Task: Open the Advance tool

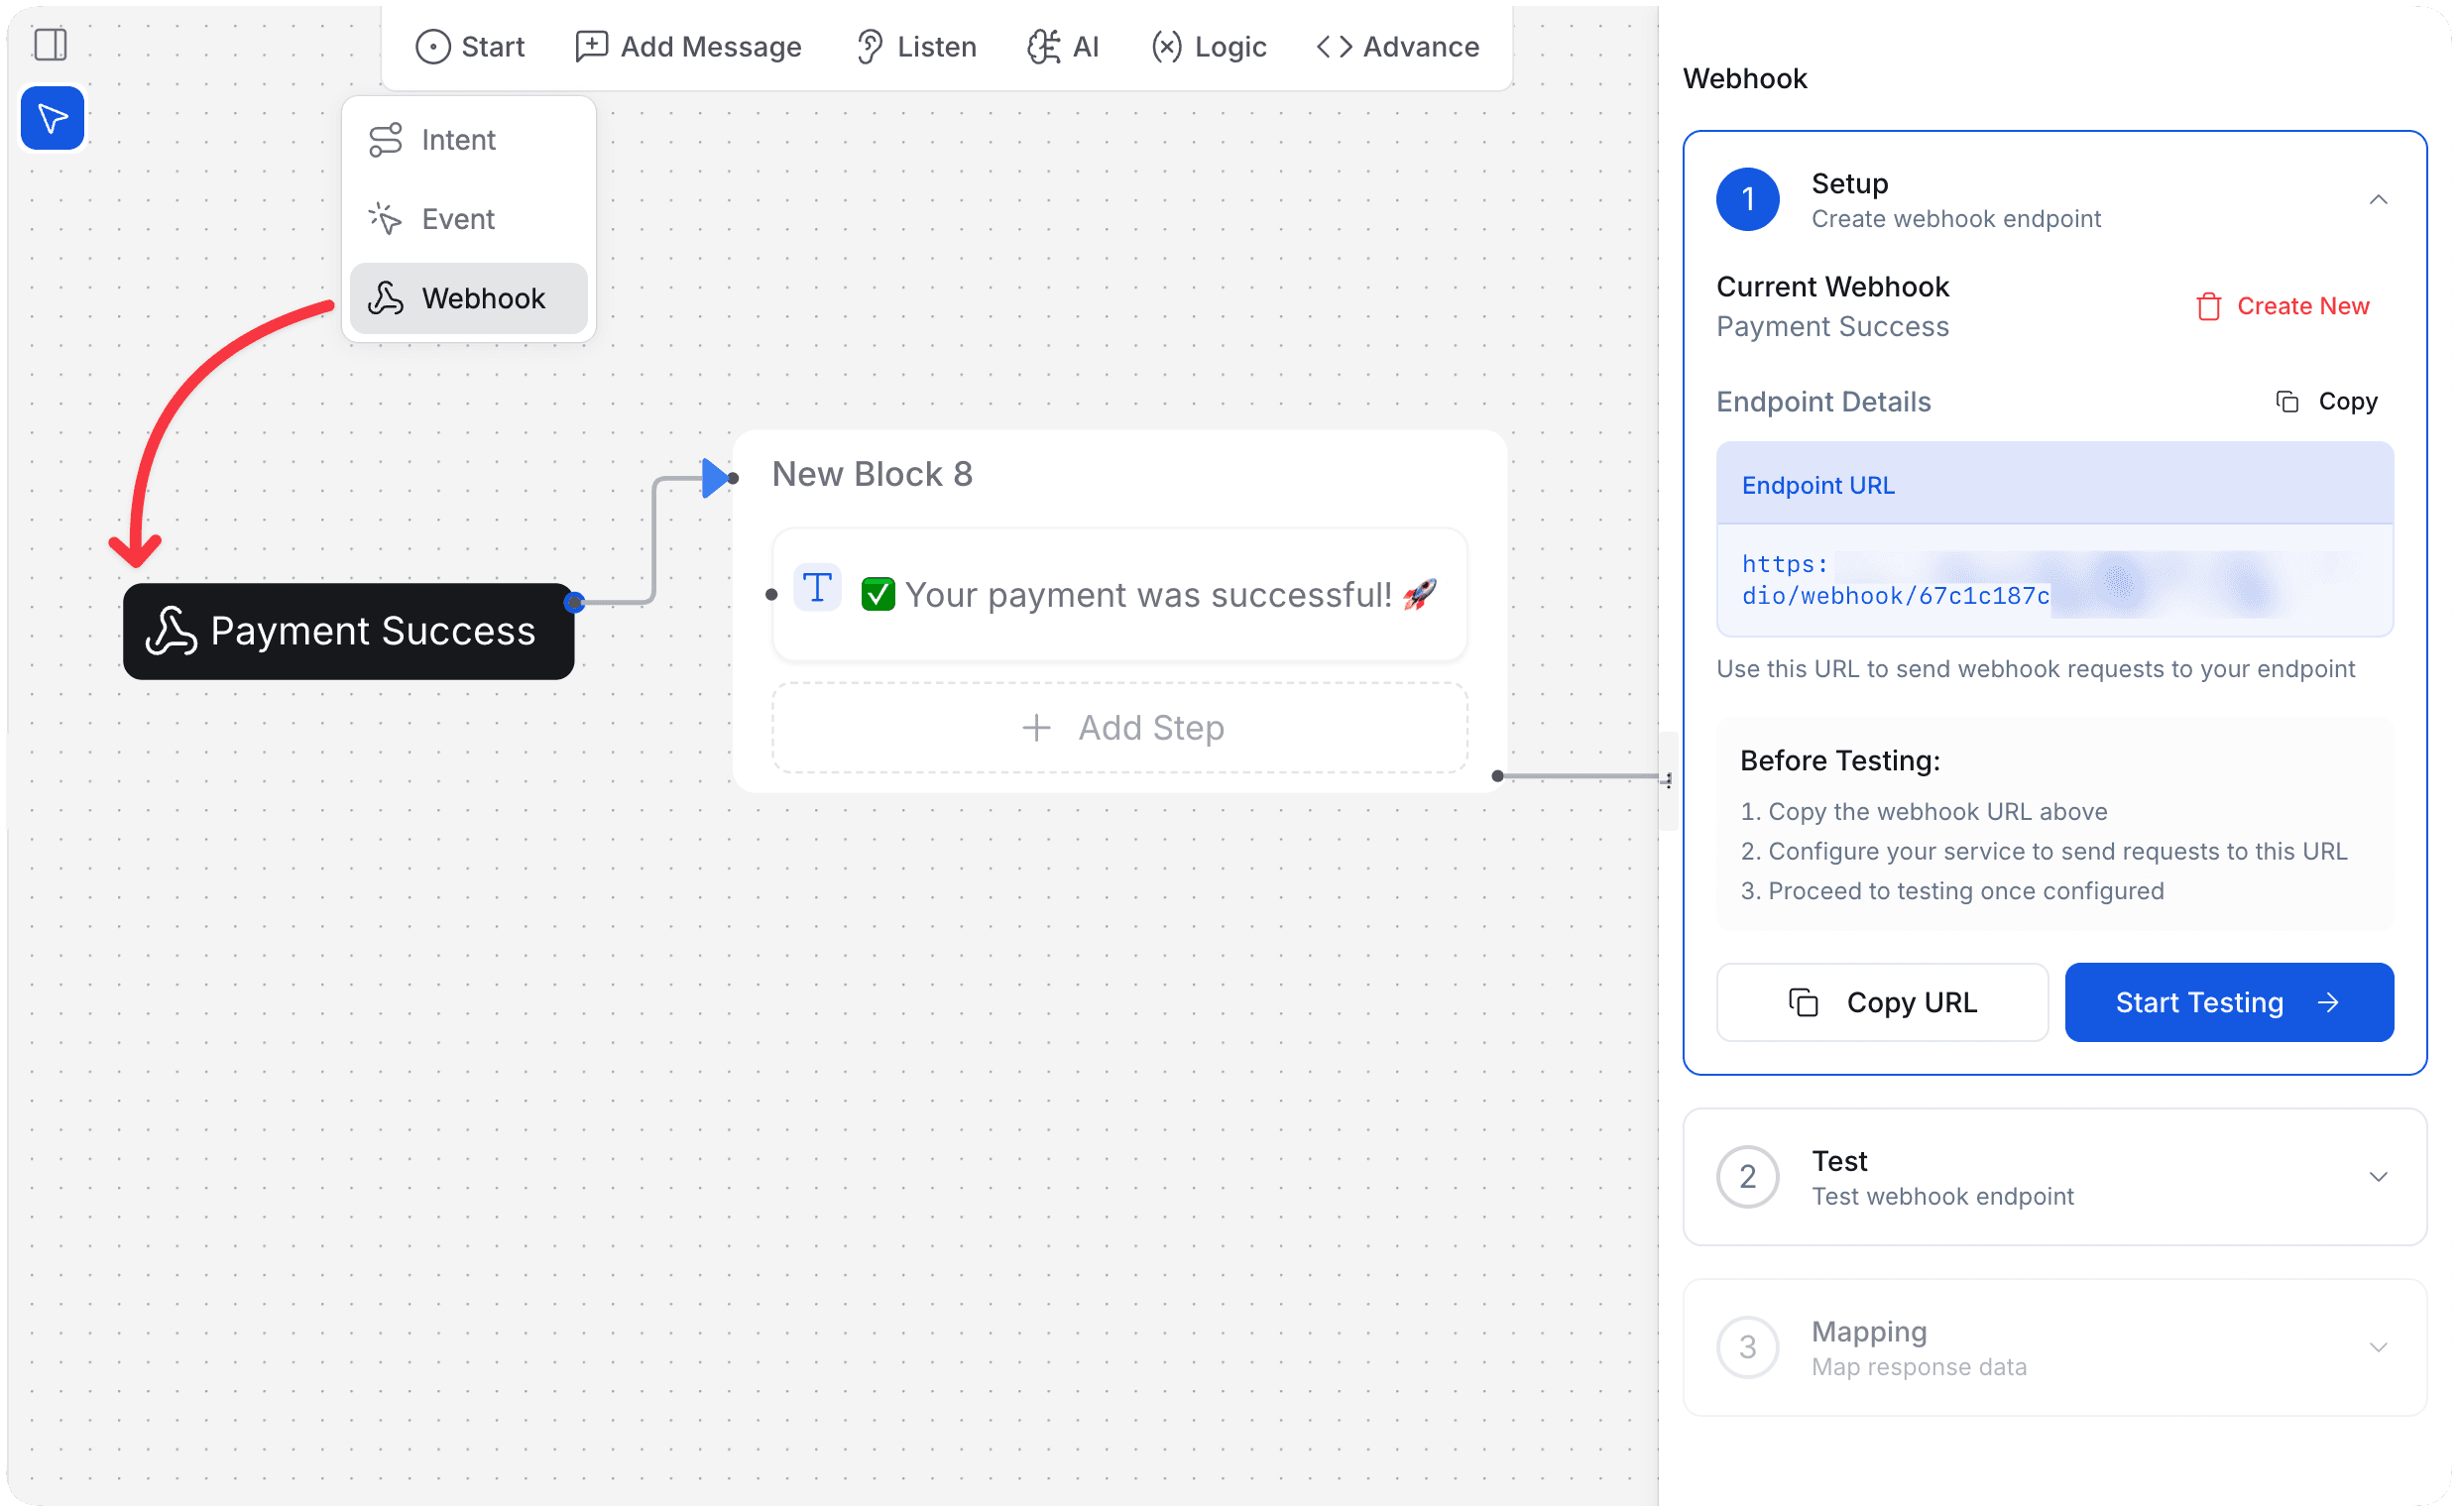Action: pyautogui.click(x=1396, y=46)
